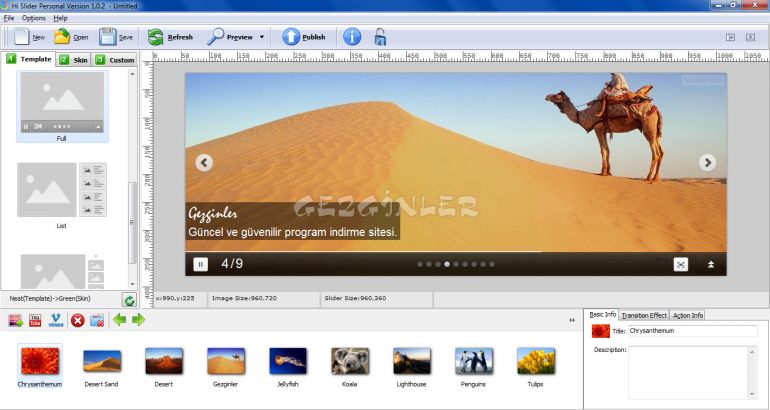Switch to the Template tab
The height and width of the screenshot is (410, 770).
tap(29, 59)
